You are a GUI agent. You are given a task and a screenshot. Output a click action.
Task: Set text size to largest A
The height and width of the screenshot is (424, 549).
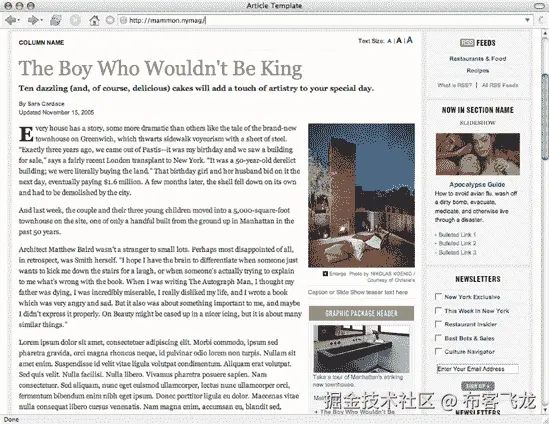click(x=409, y=40)
